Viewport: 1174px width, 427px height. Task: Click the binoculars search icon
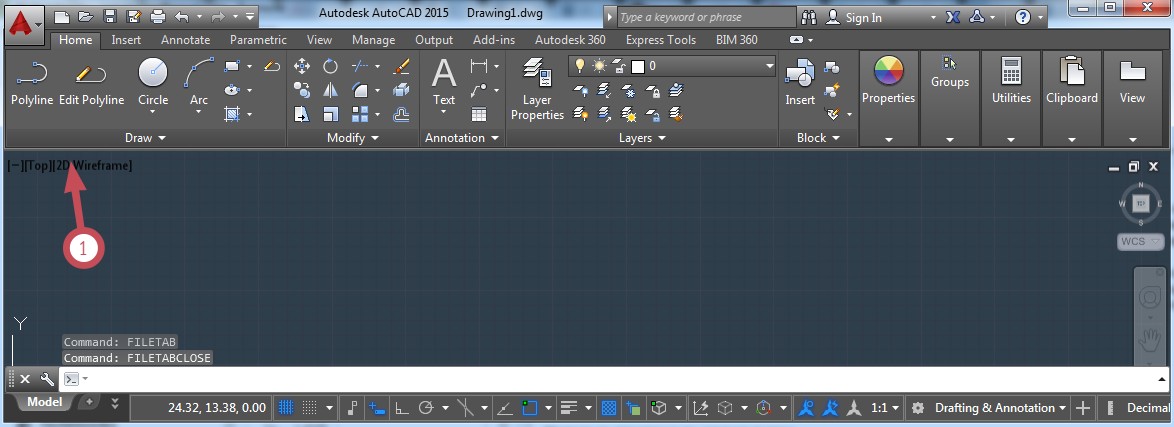pyautogui.click(x=809, y=17)
